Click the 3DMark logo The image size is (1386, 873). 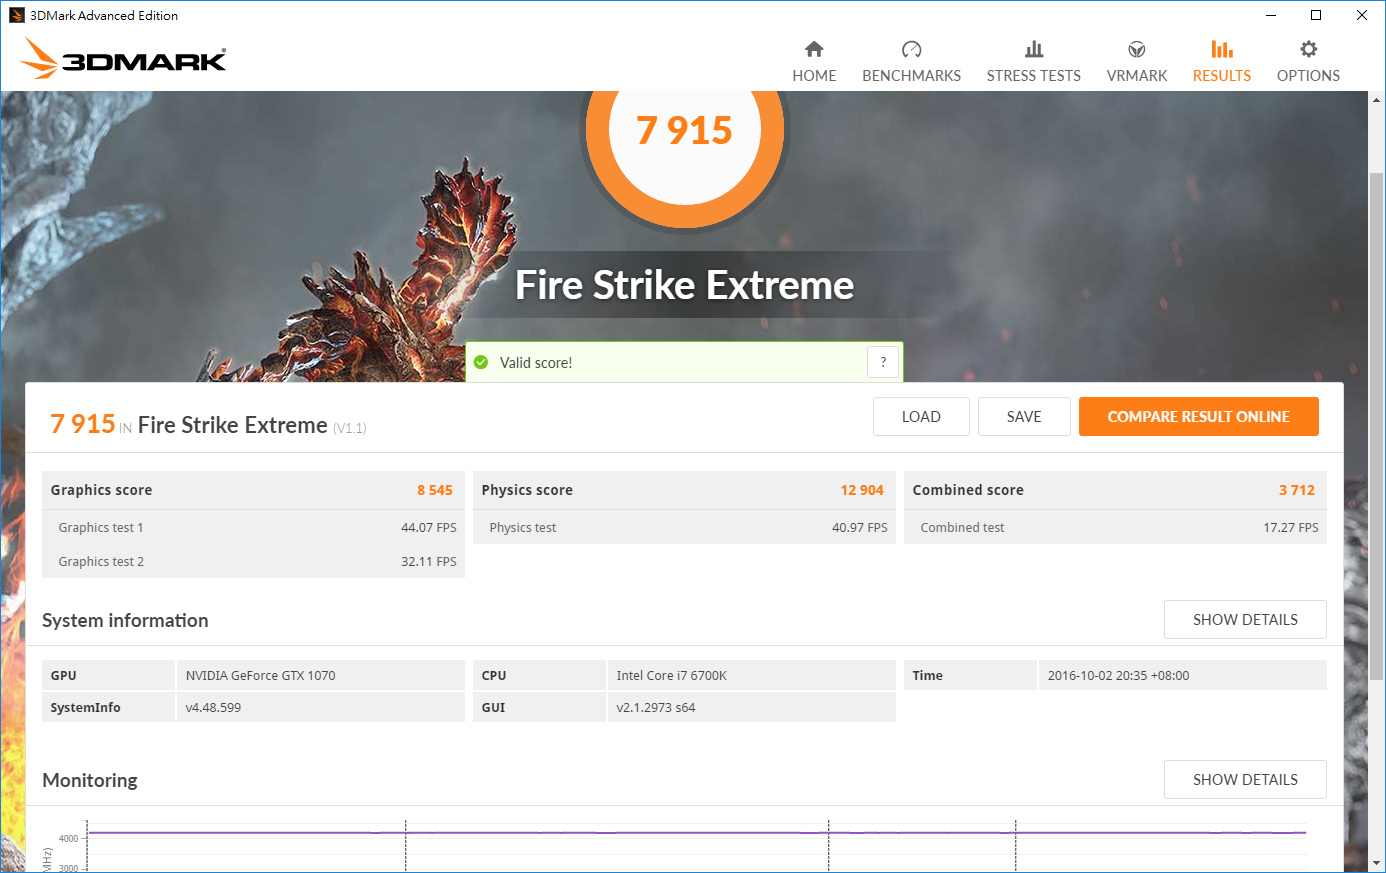pyautogui.click(x=124, y=59)
